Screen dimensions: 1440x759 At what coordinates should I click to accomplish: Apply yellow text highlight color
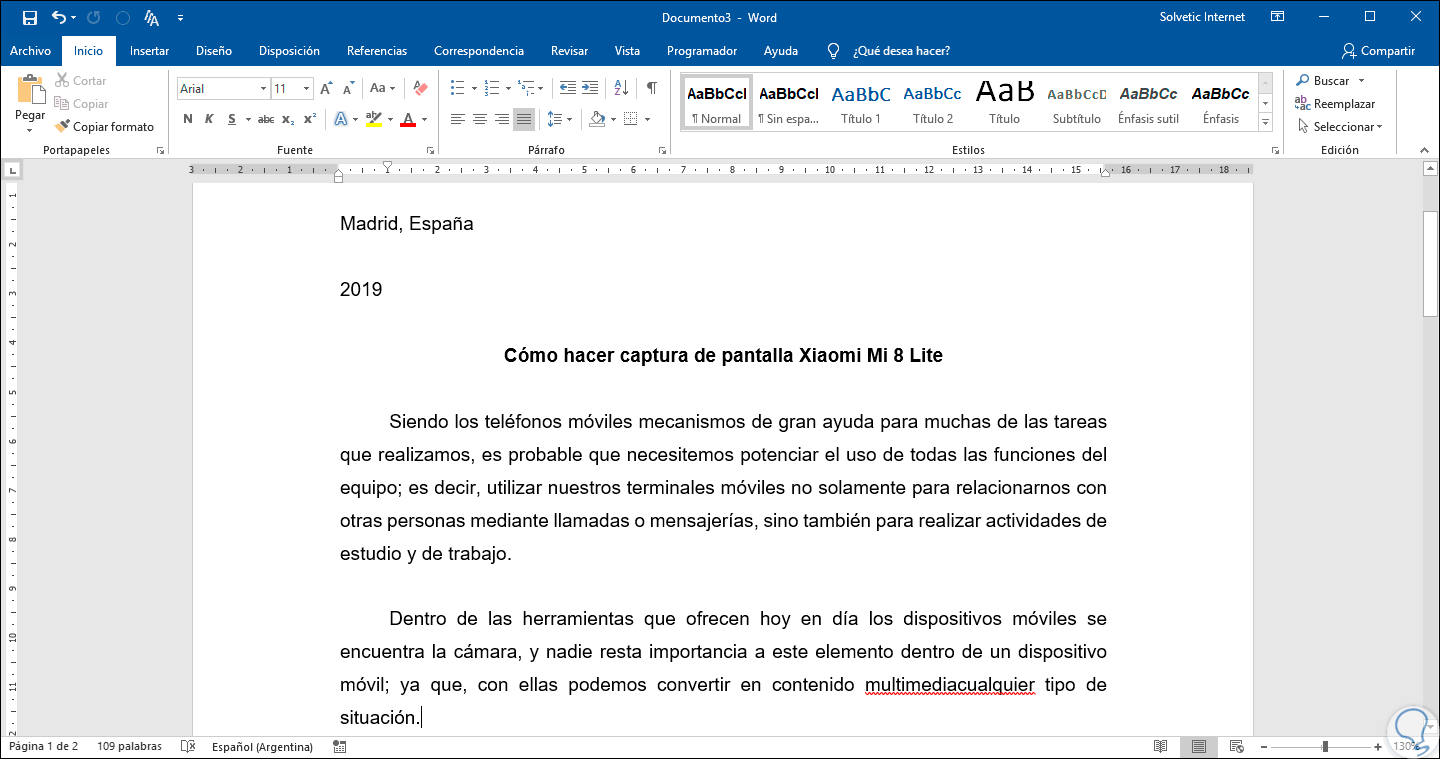coord(374,119)
